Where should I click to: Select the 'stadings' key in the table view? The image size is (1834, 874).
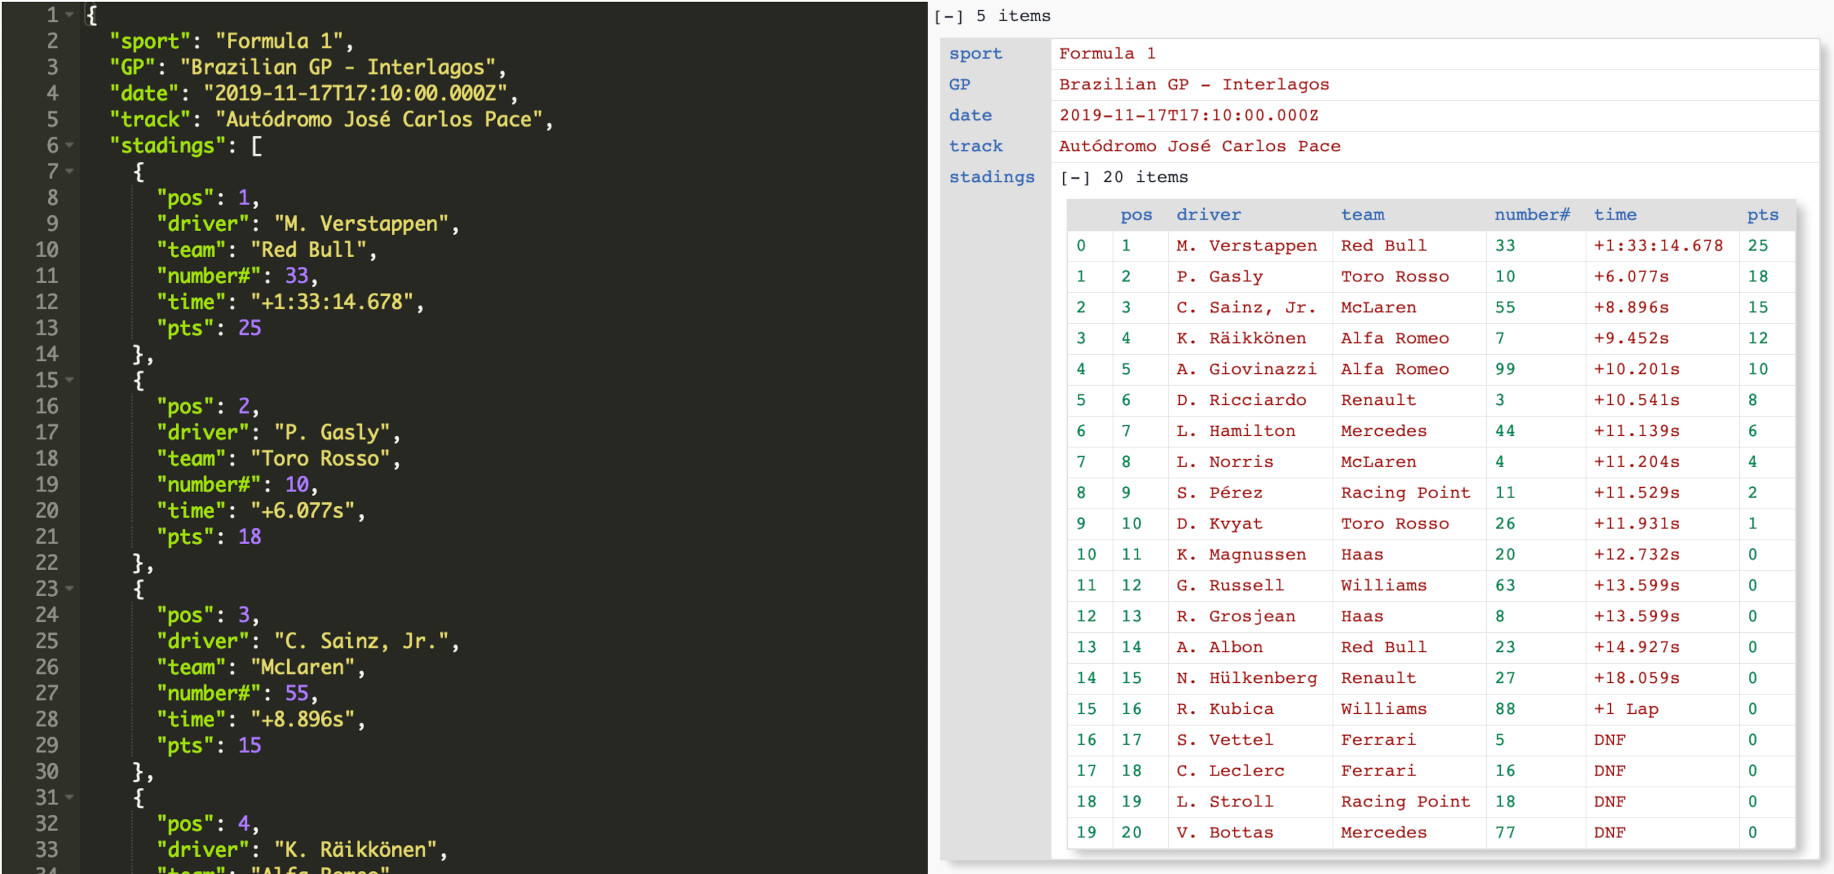(991, 177)
